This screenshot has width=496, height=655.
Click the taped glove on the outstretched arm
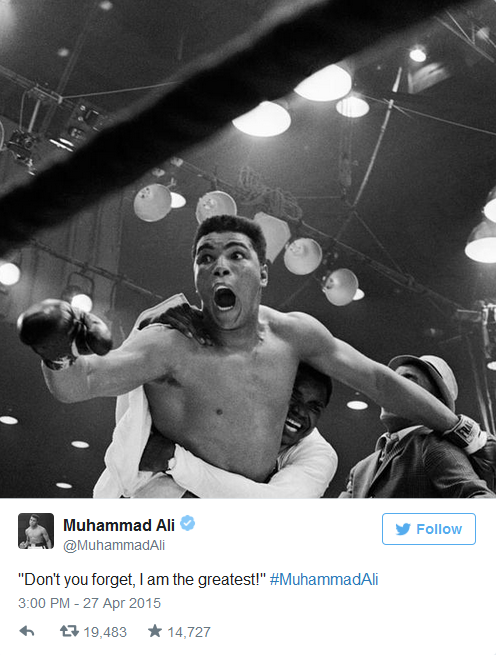(466, 434)
